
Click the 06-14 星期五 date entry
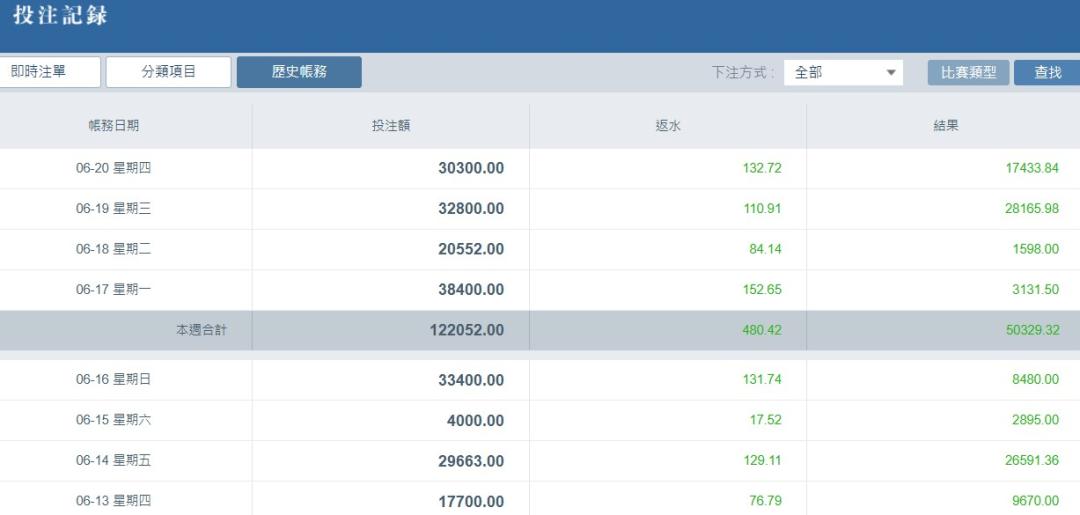(x=113, y=461)
